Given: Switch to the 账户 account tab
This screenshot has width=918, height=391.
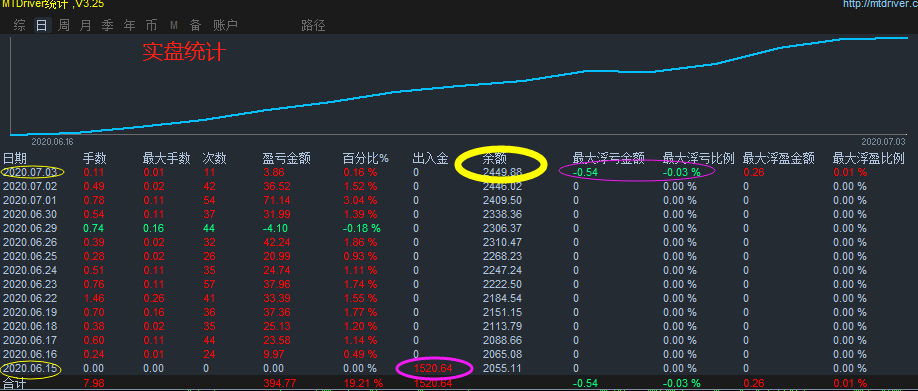Looking at the screenshot, I should tap(225, 26).
